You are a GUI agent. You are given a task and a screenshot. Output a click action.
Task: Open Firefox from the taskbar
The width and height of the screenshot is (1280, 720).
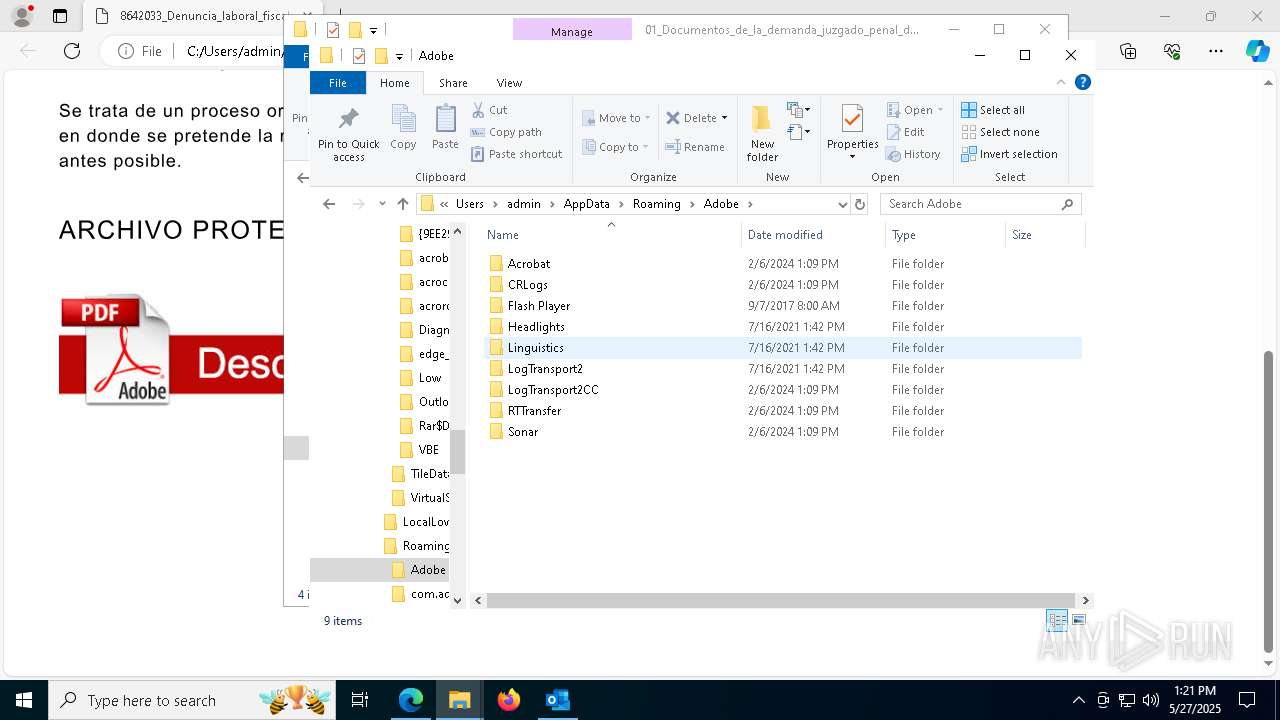[x=509, y=700]
